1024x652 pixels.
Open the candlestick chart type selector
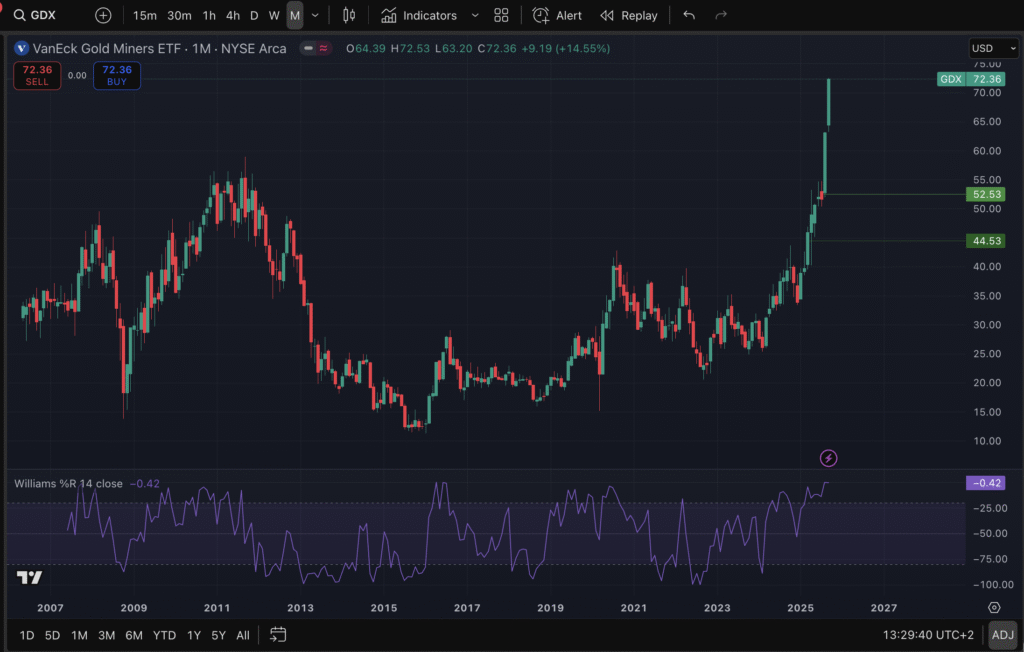(x=349, y=15)
